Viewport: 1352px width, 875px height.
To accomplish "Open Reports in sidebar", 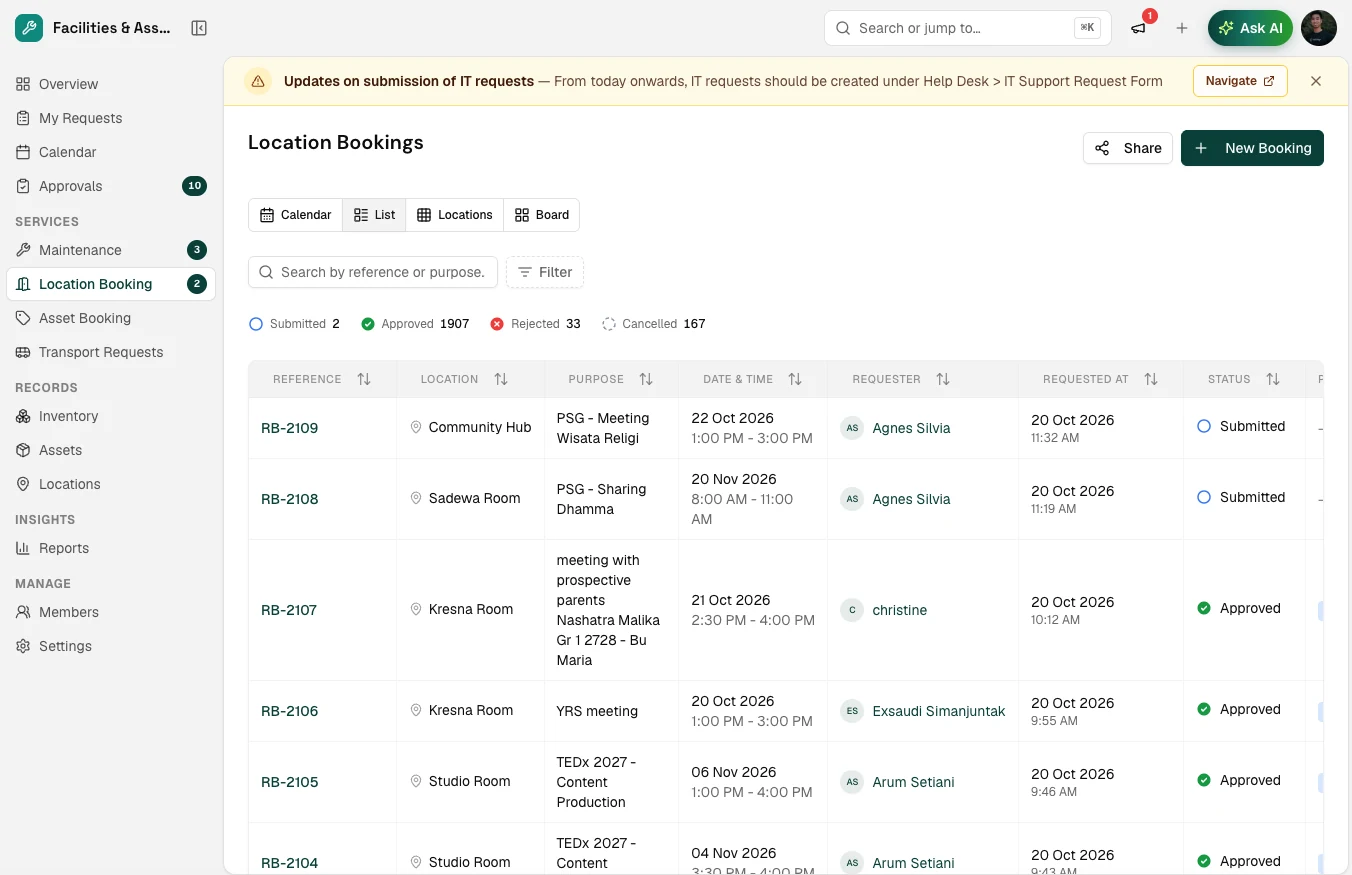I will 110,548.
